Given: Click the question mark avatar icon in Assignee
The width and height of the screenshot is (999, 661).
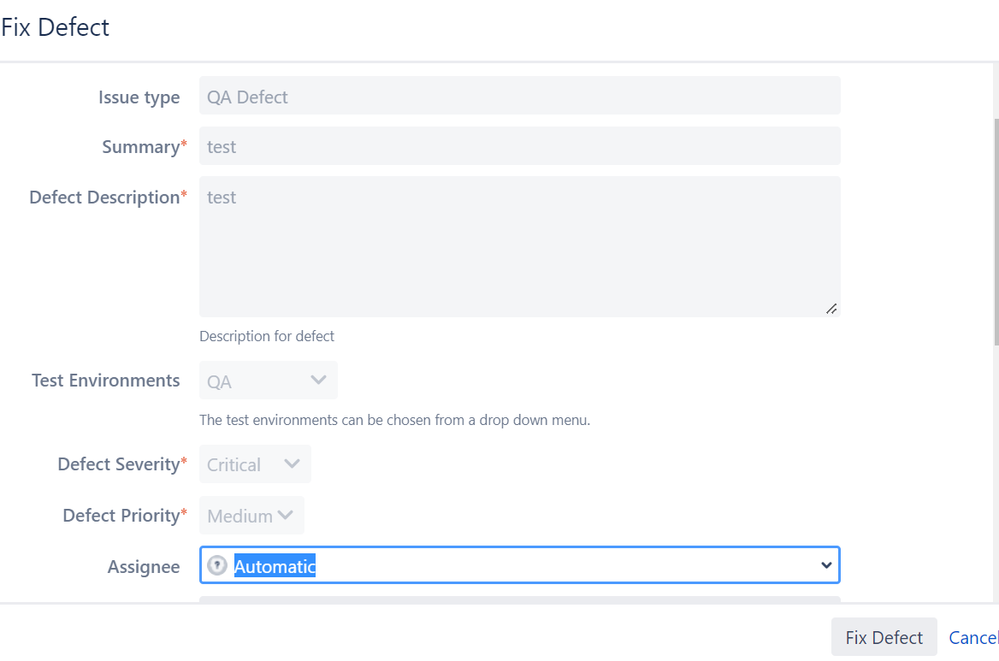Looking at the screenshot, I should [x=216, y=564].
